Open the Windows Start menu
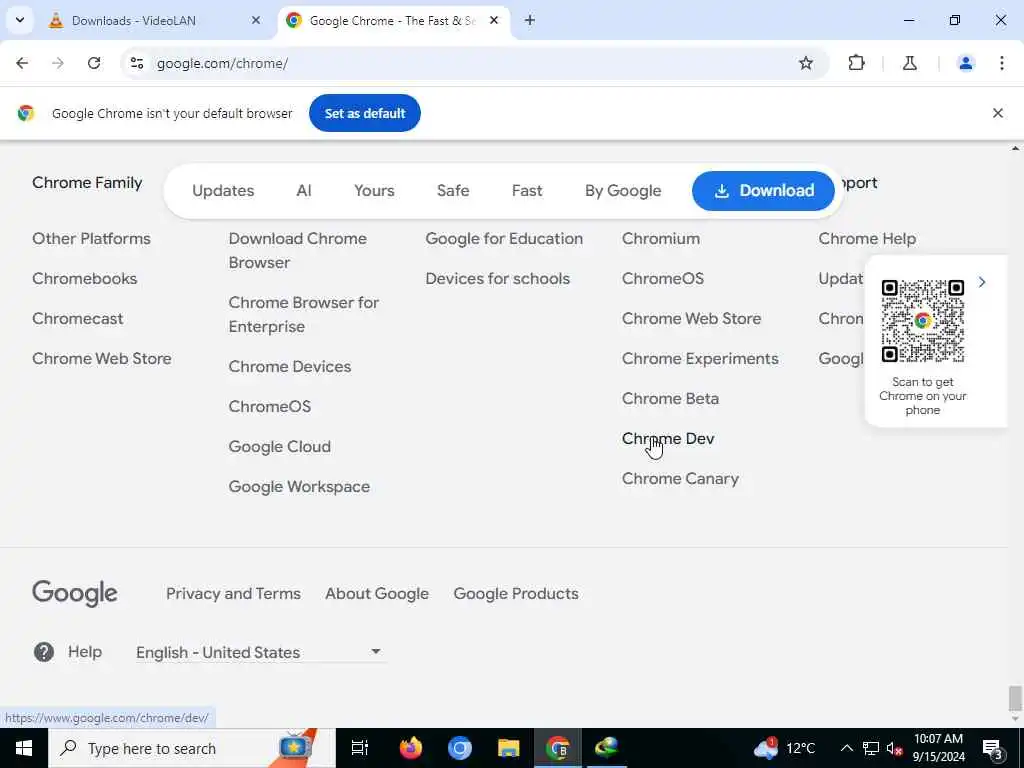The width and height of the screenshot is (1024, 768). click(x=24, y=748)
